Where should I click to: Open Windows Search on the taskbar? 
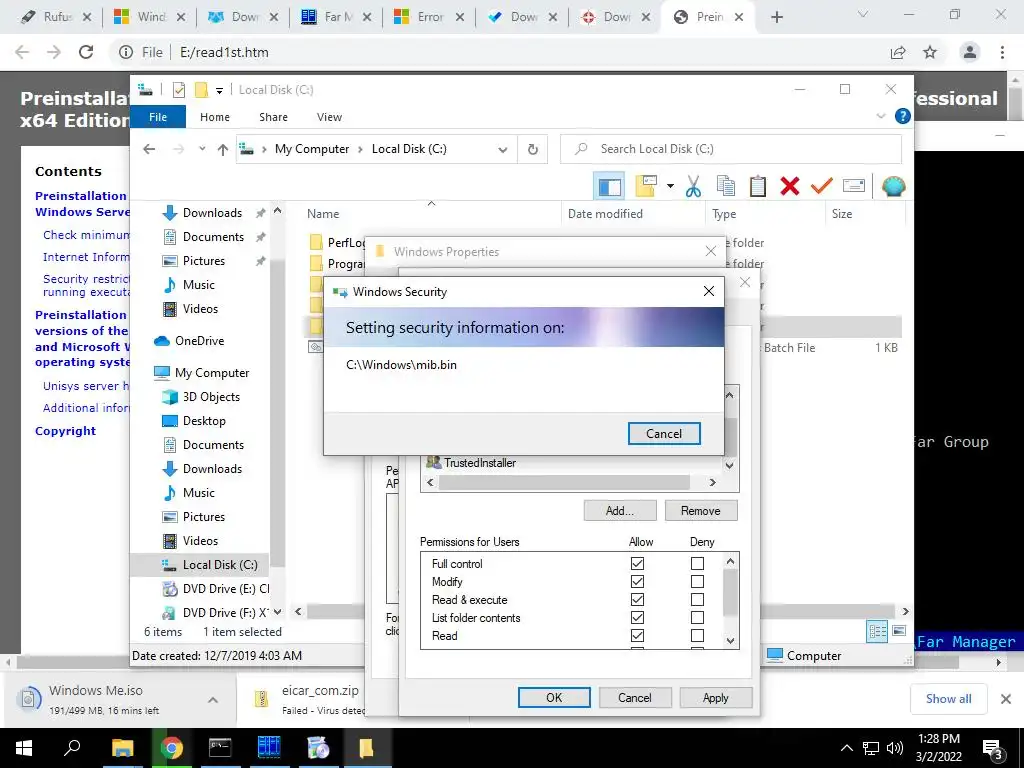(x=72, y=748)
